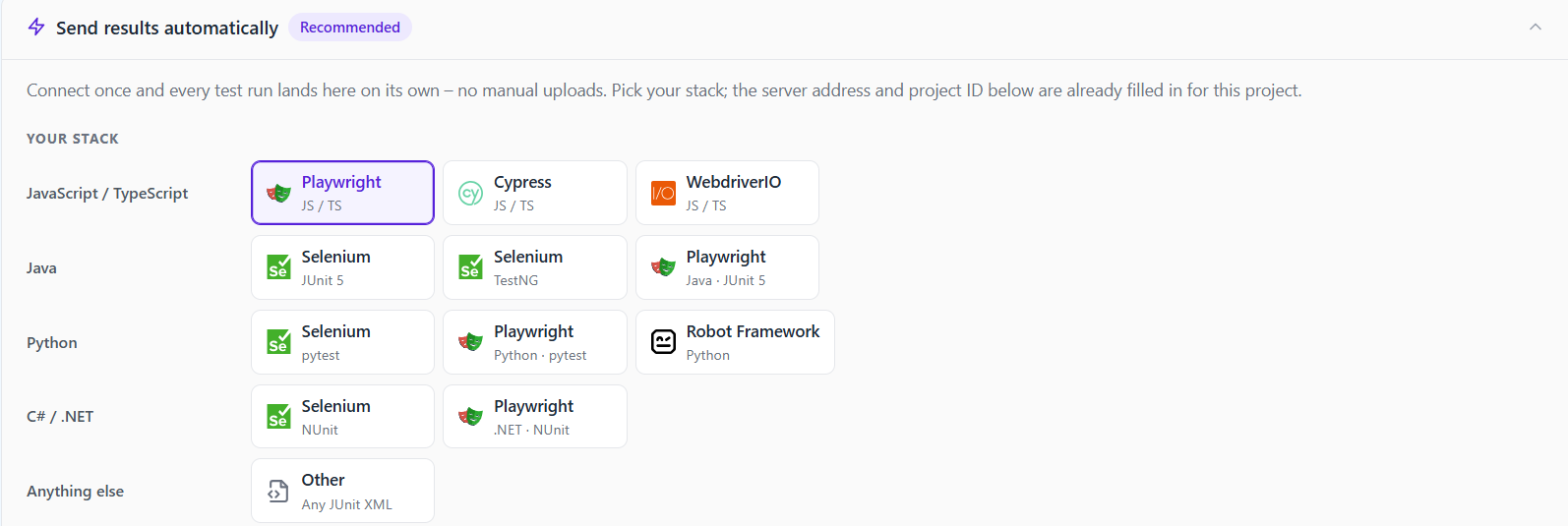Click the Selenium pytest logo icon

[278, 342]
